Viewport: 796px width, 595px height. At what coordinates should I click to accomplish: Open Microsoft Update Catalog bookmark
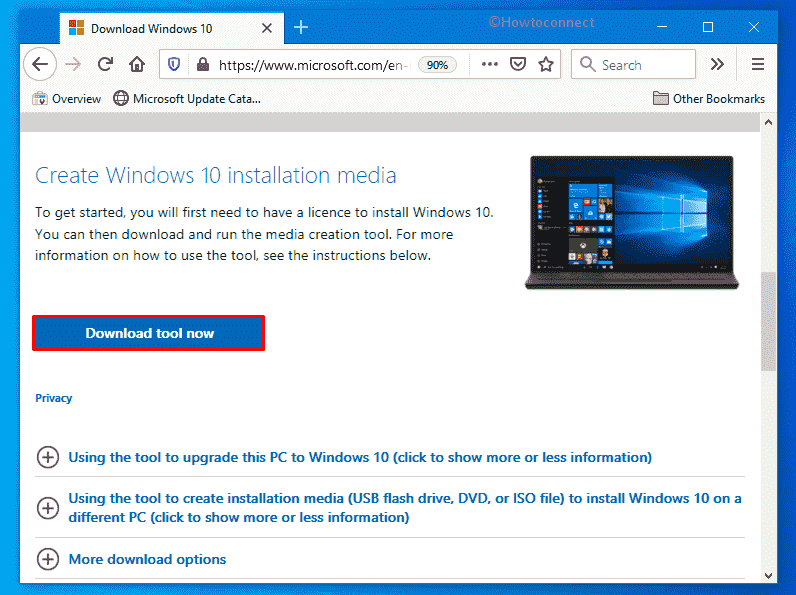tap(187, 98)
